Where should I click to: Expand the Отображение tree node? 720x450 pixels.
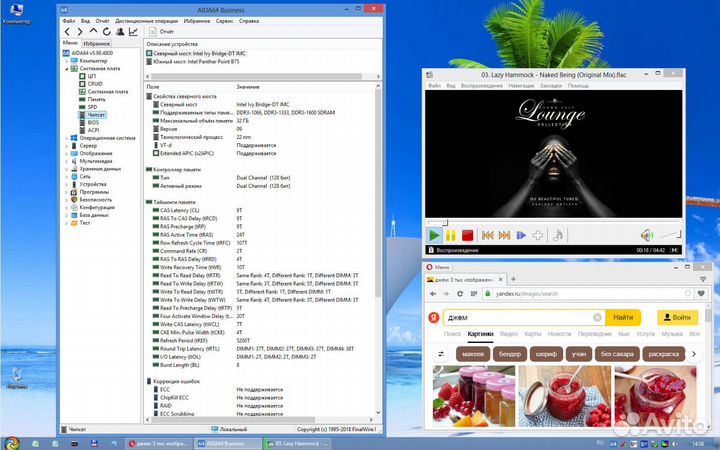[67, 154]
